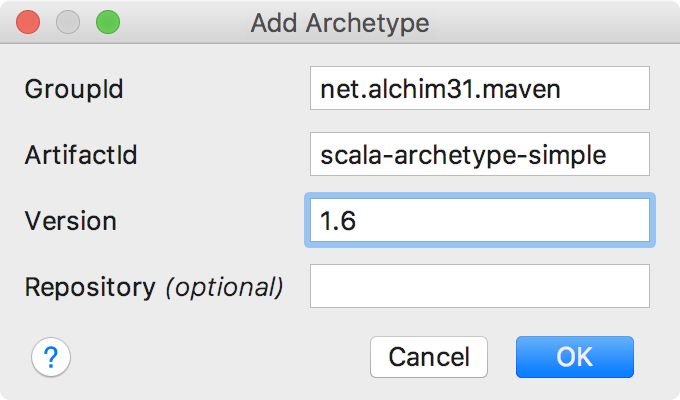
Task: Click the GroupId label
Action: [x=73, y=89]
